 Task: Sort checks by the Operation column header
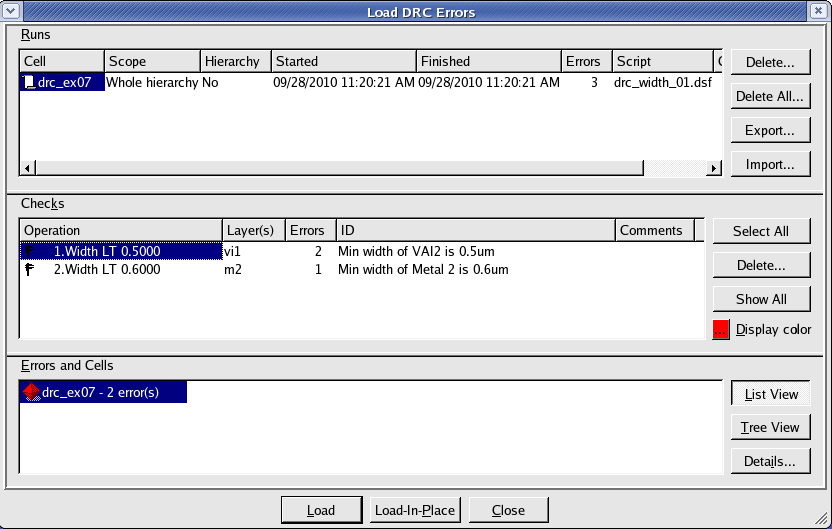(x=120, y=231)
